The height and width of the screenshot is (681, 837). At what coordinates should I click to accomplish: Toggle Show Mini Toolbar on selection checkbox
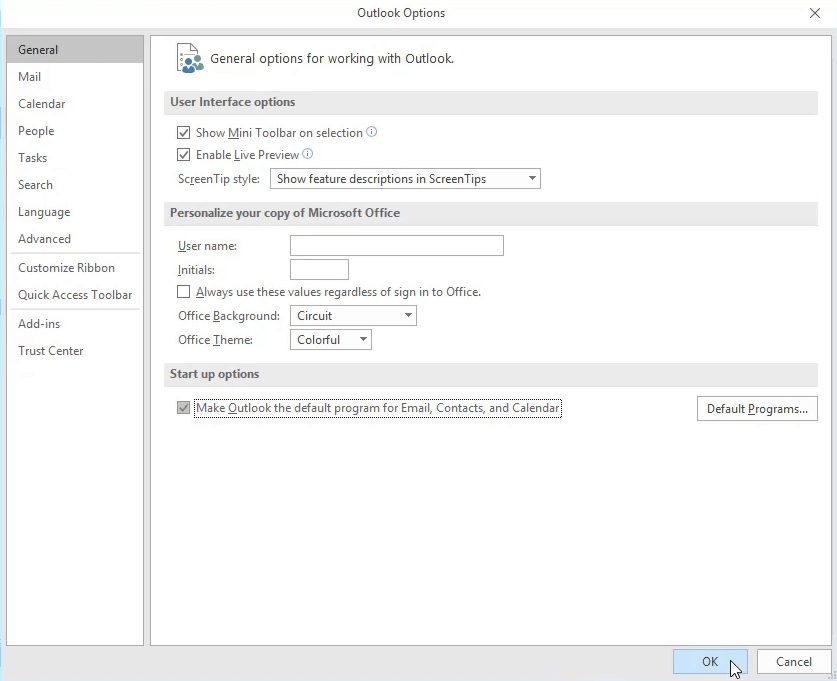click(x=183, y=132)
